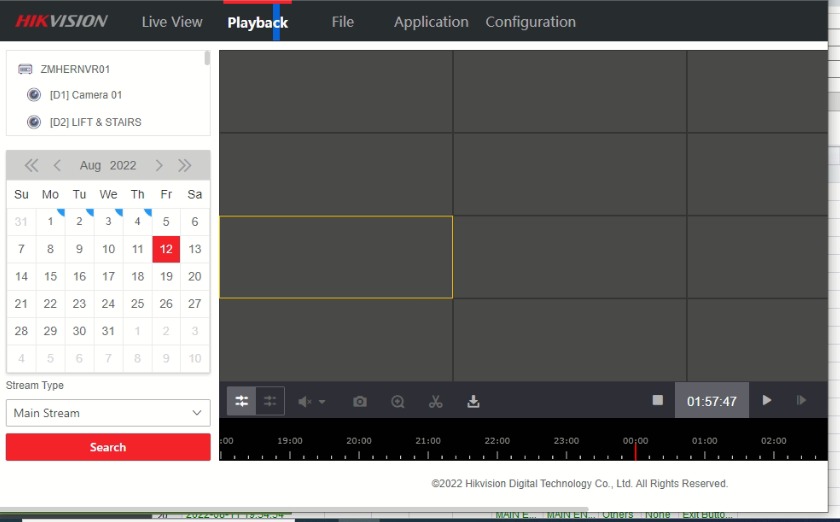Select the [D2] LIFT & STAIRS channel
Image resolution: width=840 pixels, height=522 pixels.
pyautogui.click(x=95, y=122)
